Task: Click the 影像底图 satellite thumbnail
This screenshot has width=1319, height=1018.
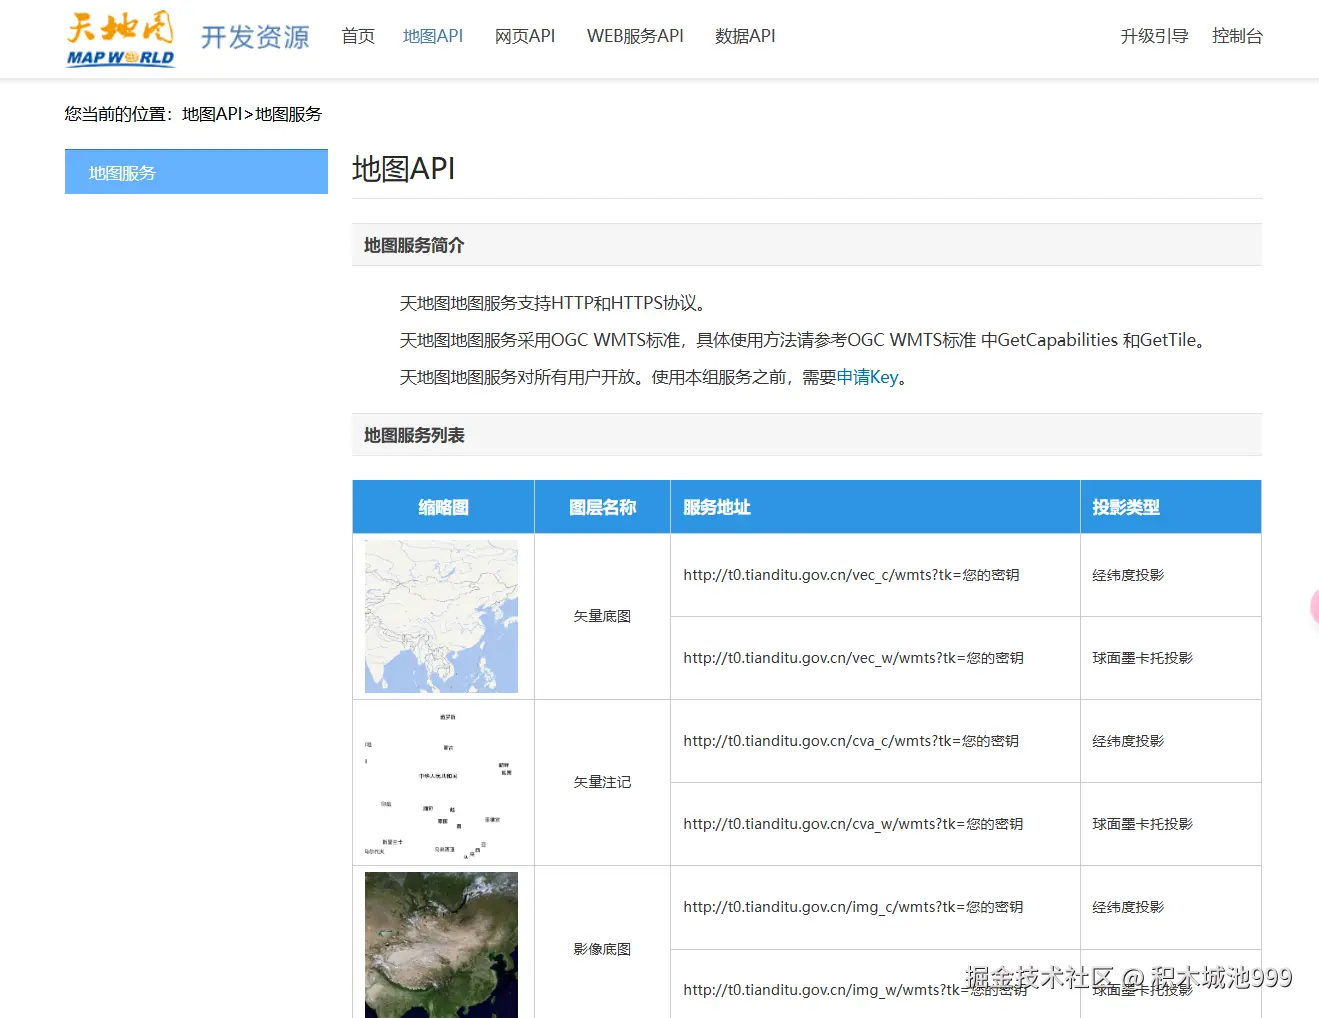Action: tap(441, 945)
